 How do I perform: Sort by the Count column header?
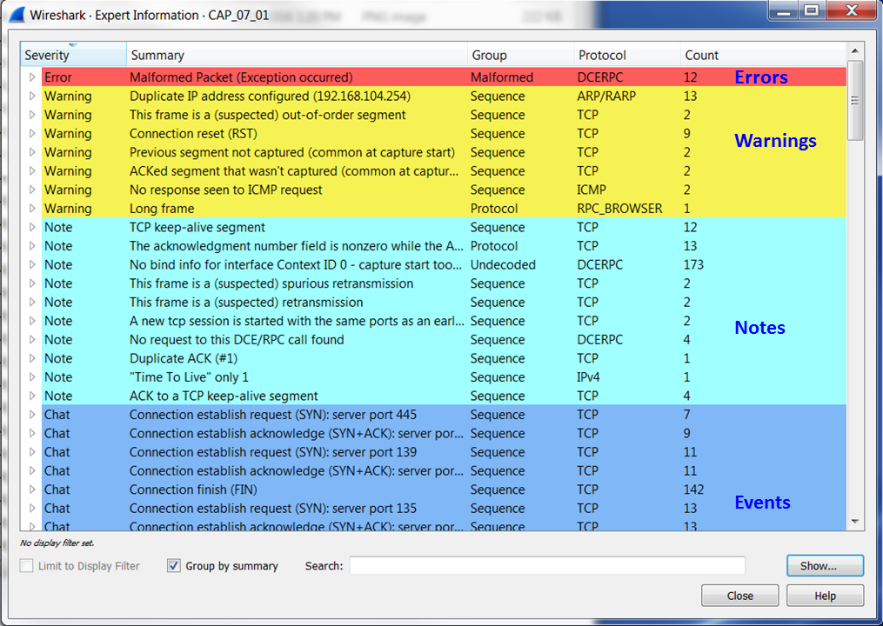[763, 55]
